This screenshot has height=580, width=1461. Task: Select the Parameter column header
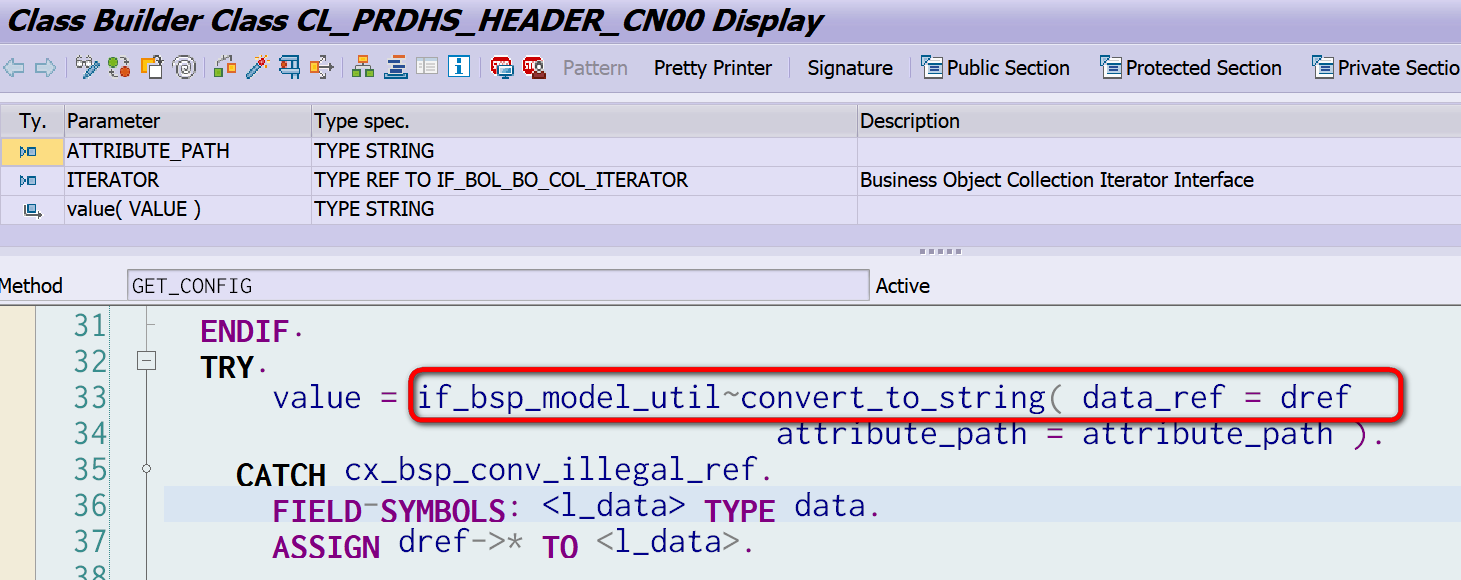[x=188, y=122]
